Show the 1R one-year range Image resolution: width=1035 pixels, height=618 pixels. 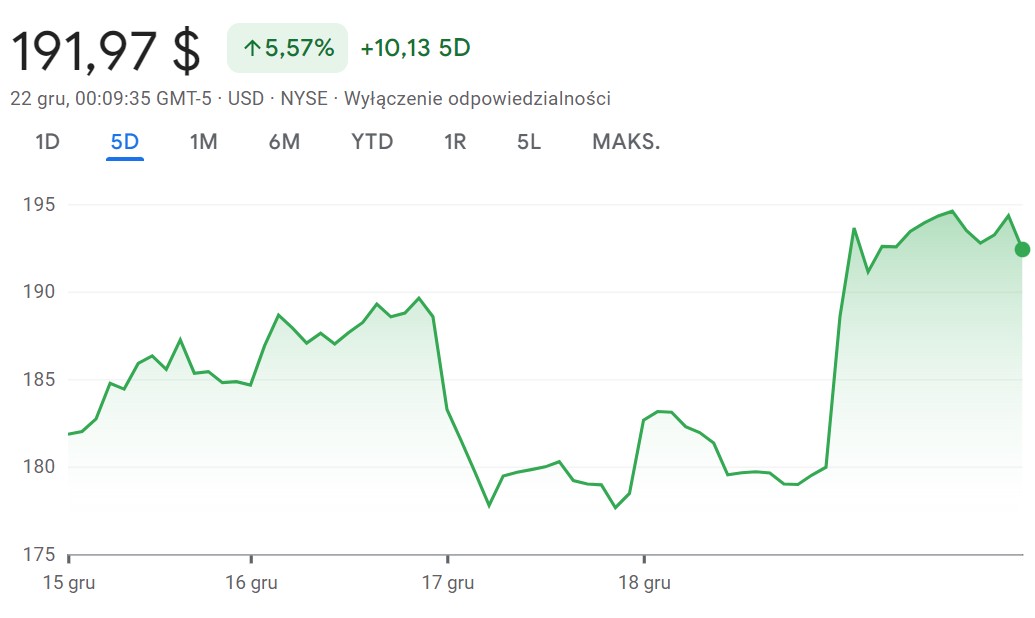pyautogui.click(x=455, y=142)
